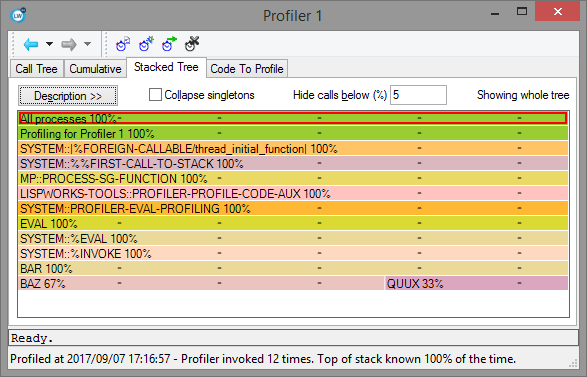
Task: Switch to the Call Tree tab
Action: pos(36,69)
